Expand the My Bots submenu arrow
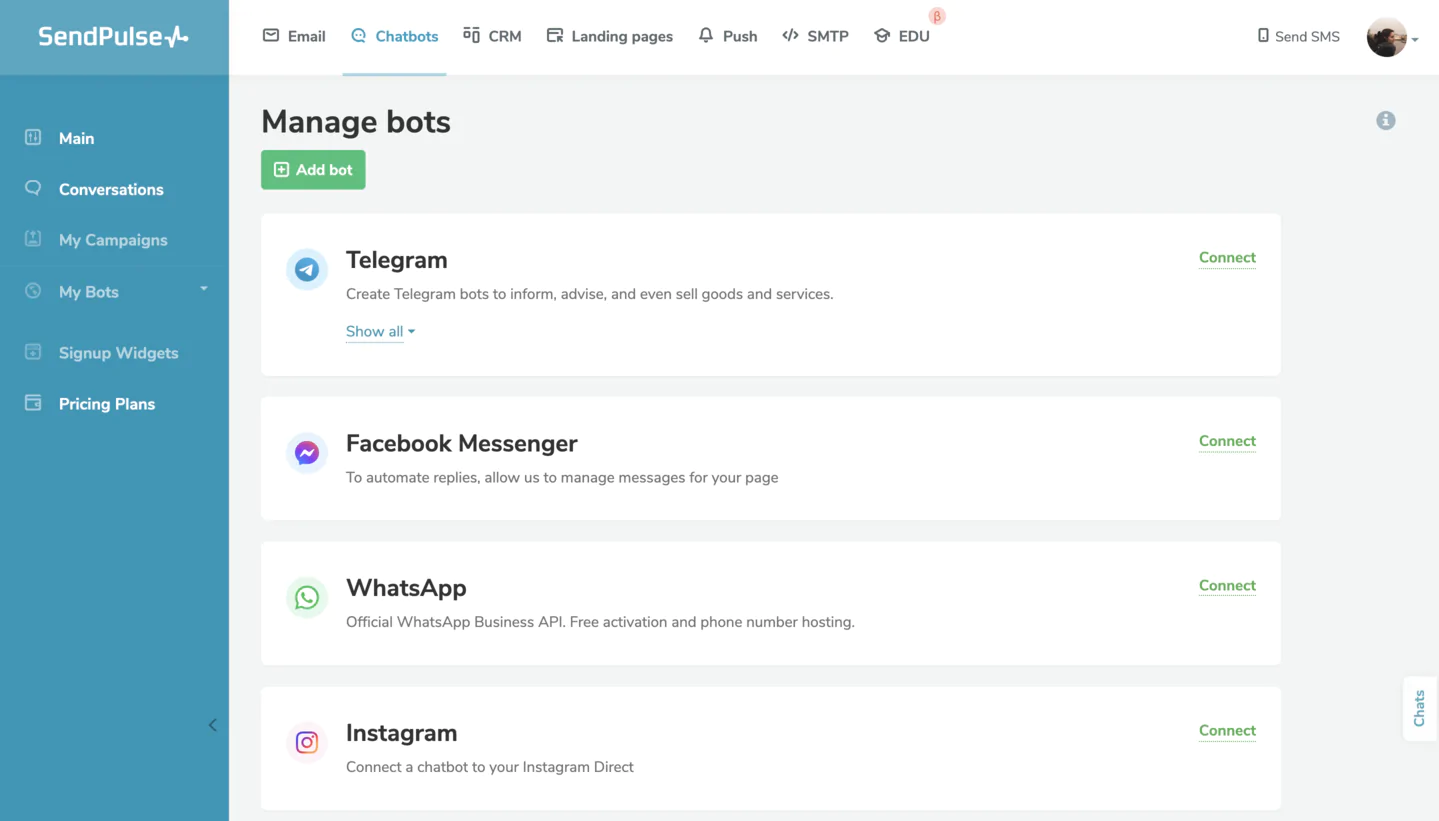This screenshot has height=821, width=1439. tap(204, 289)
